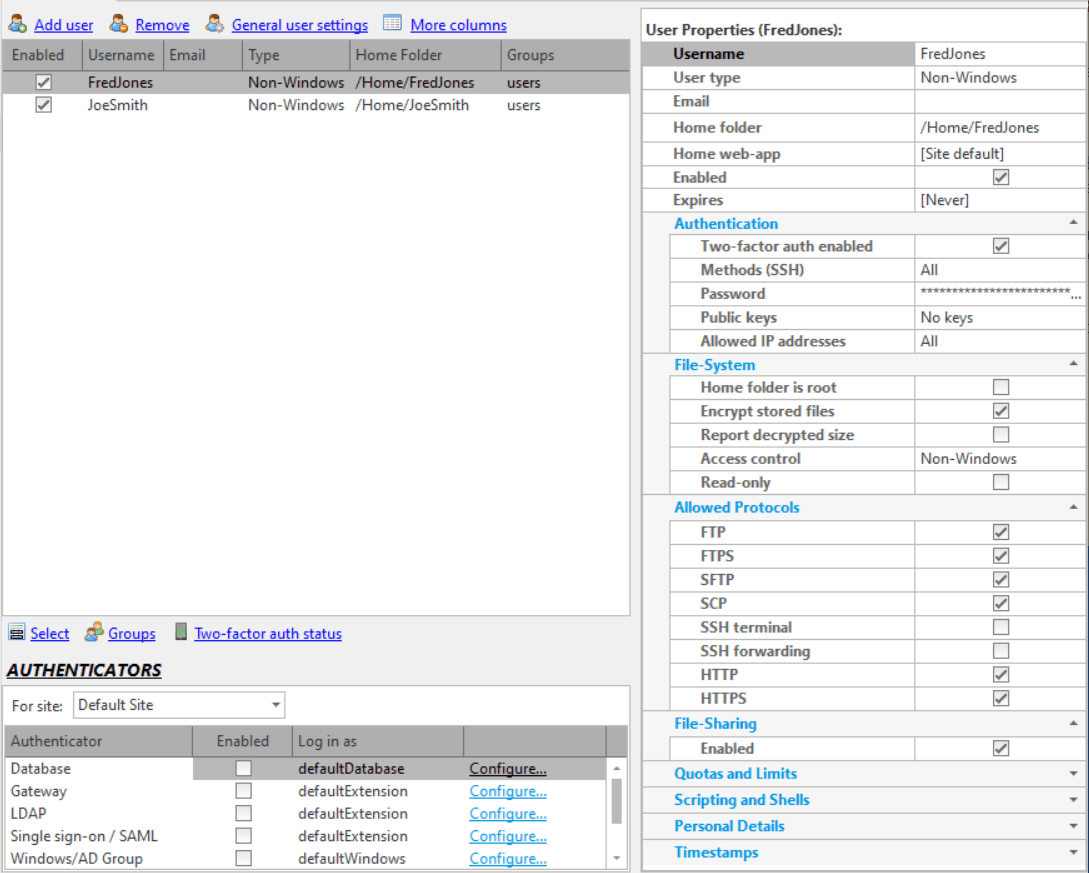Toggle File-Sharing Enabled checkbox
The height and width of the screenshot is (873, 1089).
[1001, 748]
